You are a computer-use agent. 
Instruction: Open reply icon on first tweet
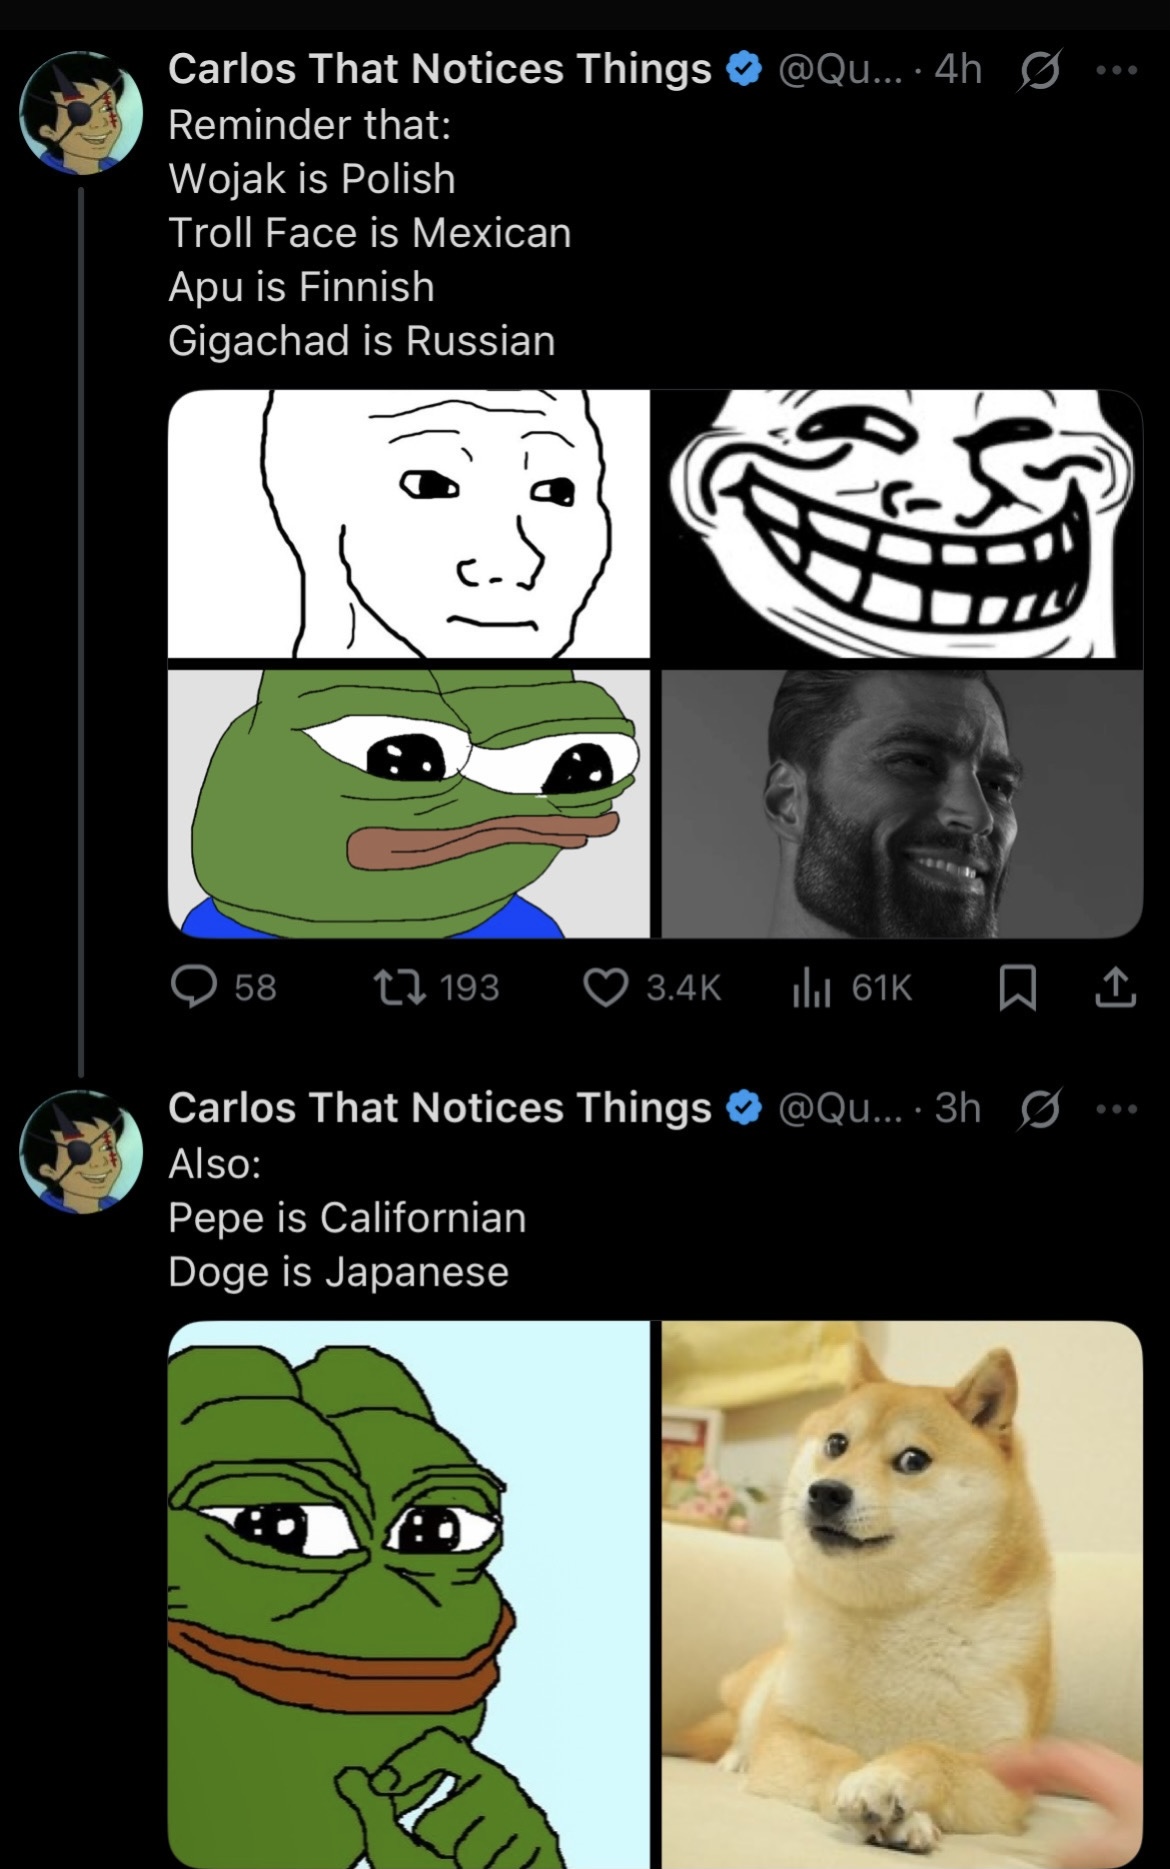(x=194, y=987)
